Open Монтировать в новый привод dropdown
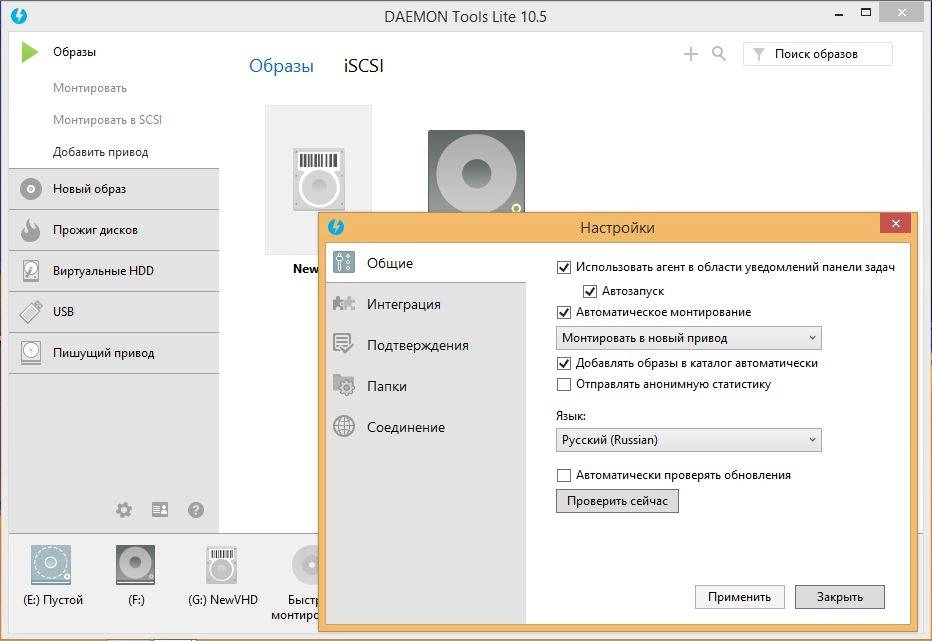Screen dimensions: 932x641 [689, 338]
